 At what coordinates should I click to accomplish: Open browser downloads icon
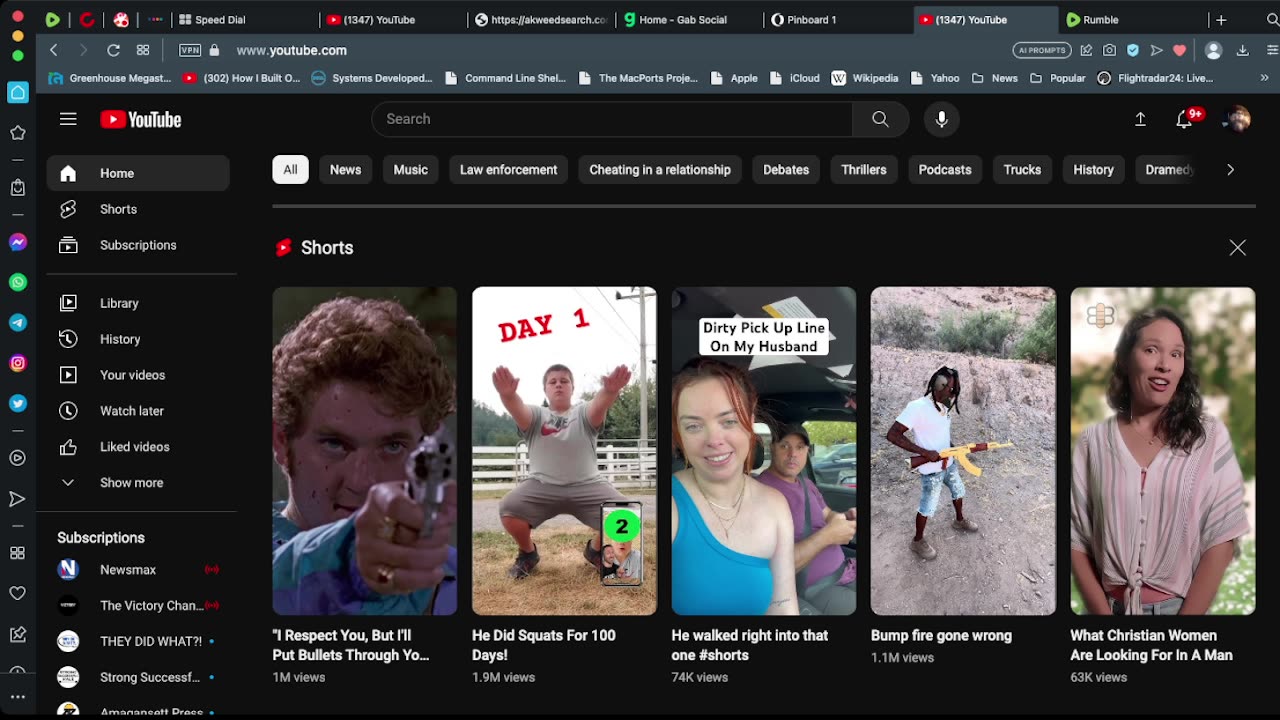1243,50
